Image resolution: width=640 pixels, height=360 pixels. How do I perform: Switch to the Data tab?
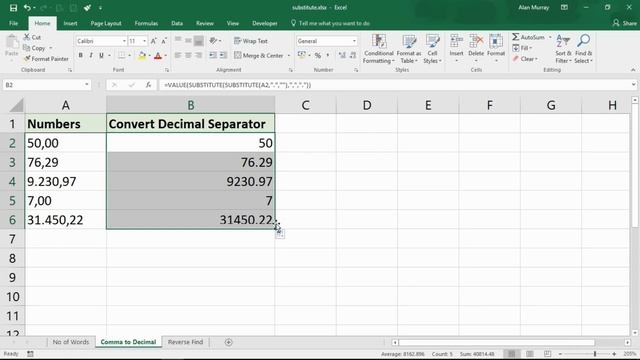tap(177, 23)
